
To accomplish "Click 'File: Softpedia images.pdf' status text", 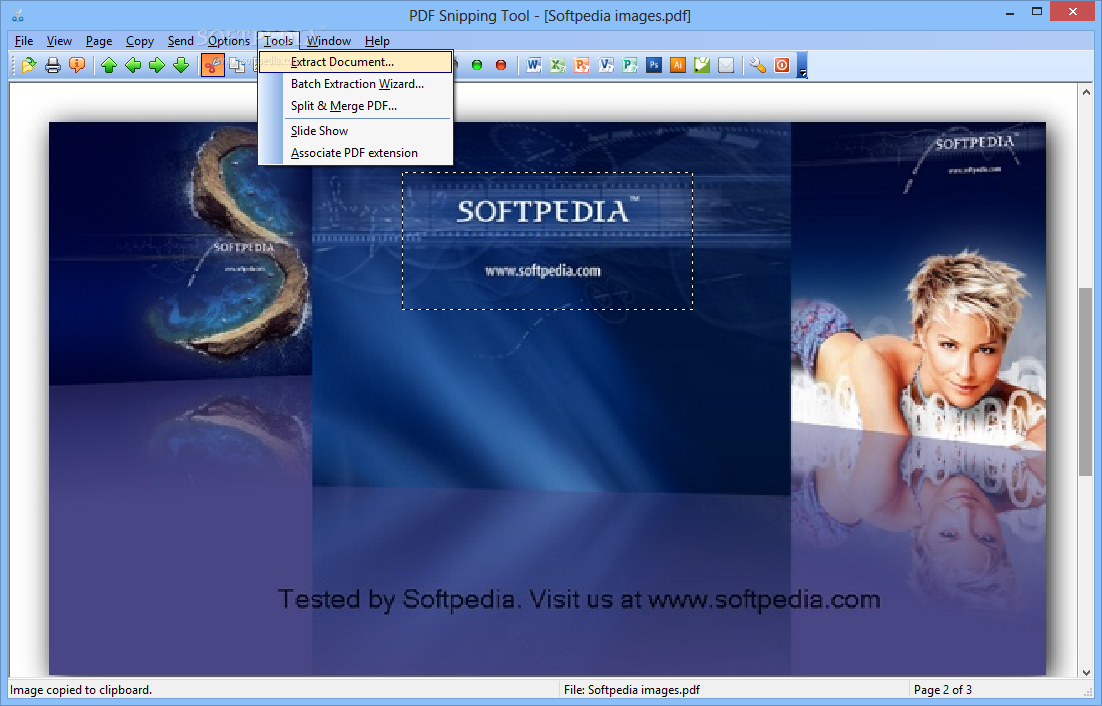I will click(x=631, y=690).
